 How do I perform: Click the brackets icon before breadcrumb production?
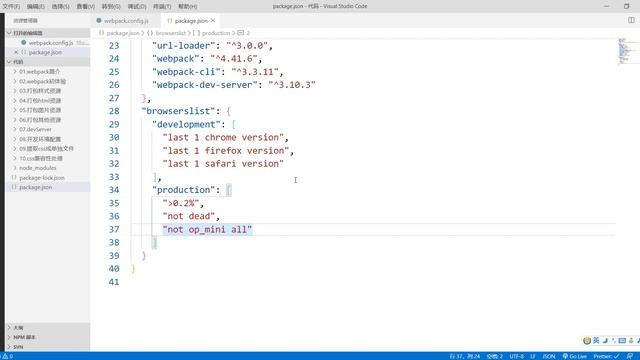196,33
